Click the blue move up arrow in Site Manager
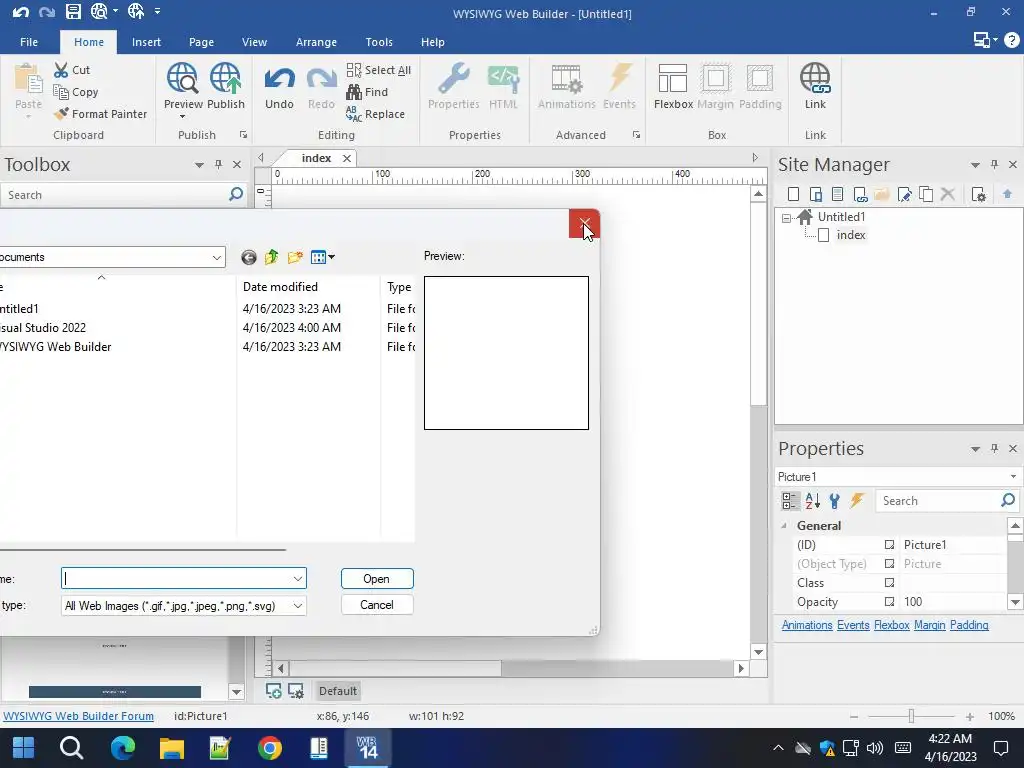Screen dimensions: 1024x768 [x=1007, y=194]
